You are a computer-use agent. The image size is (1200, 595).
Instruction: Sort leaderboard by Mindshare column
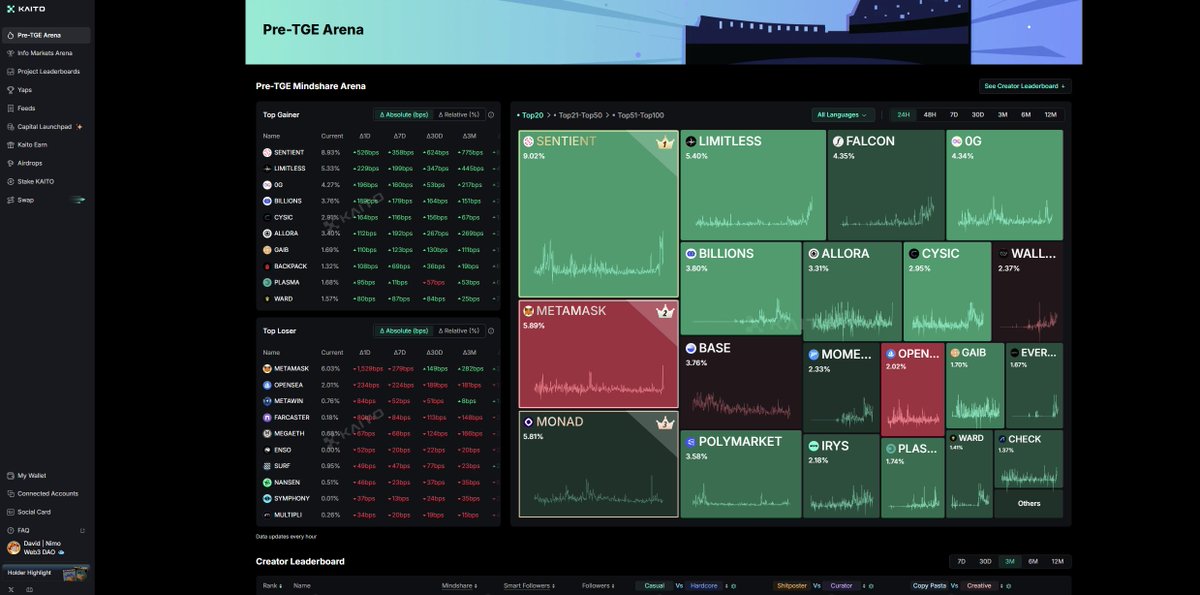pyautogui.click(x=458, y=586)
